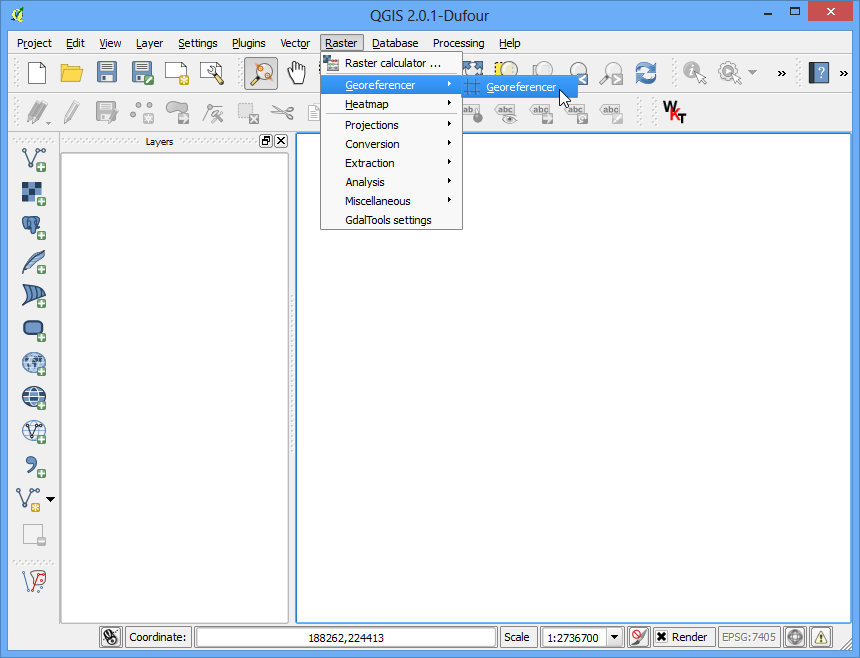Click the Cut Features scissors icon
The image size is (860, 658).
pos(282,112)
